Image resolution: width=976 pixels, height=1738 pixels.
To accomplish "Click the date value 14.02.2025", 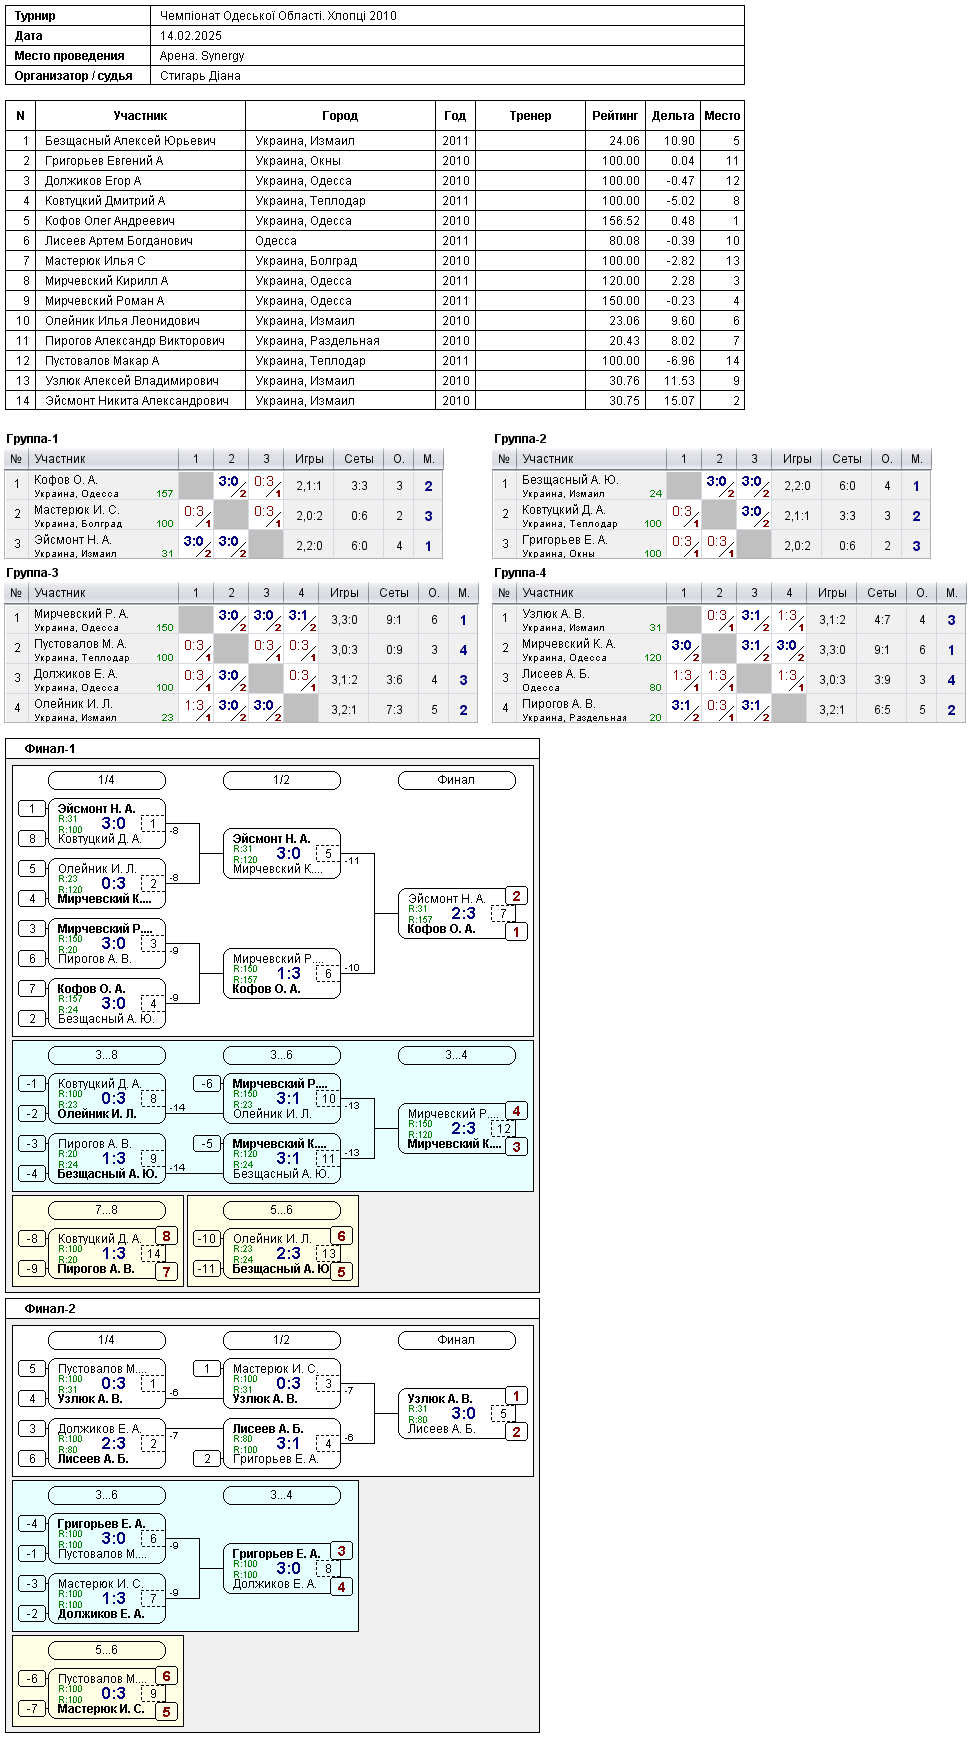I will (191, 36).
